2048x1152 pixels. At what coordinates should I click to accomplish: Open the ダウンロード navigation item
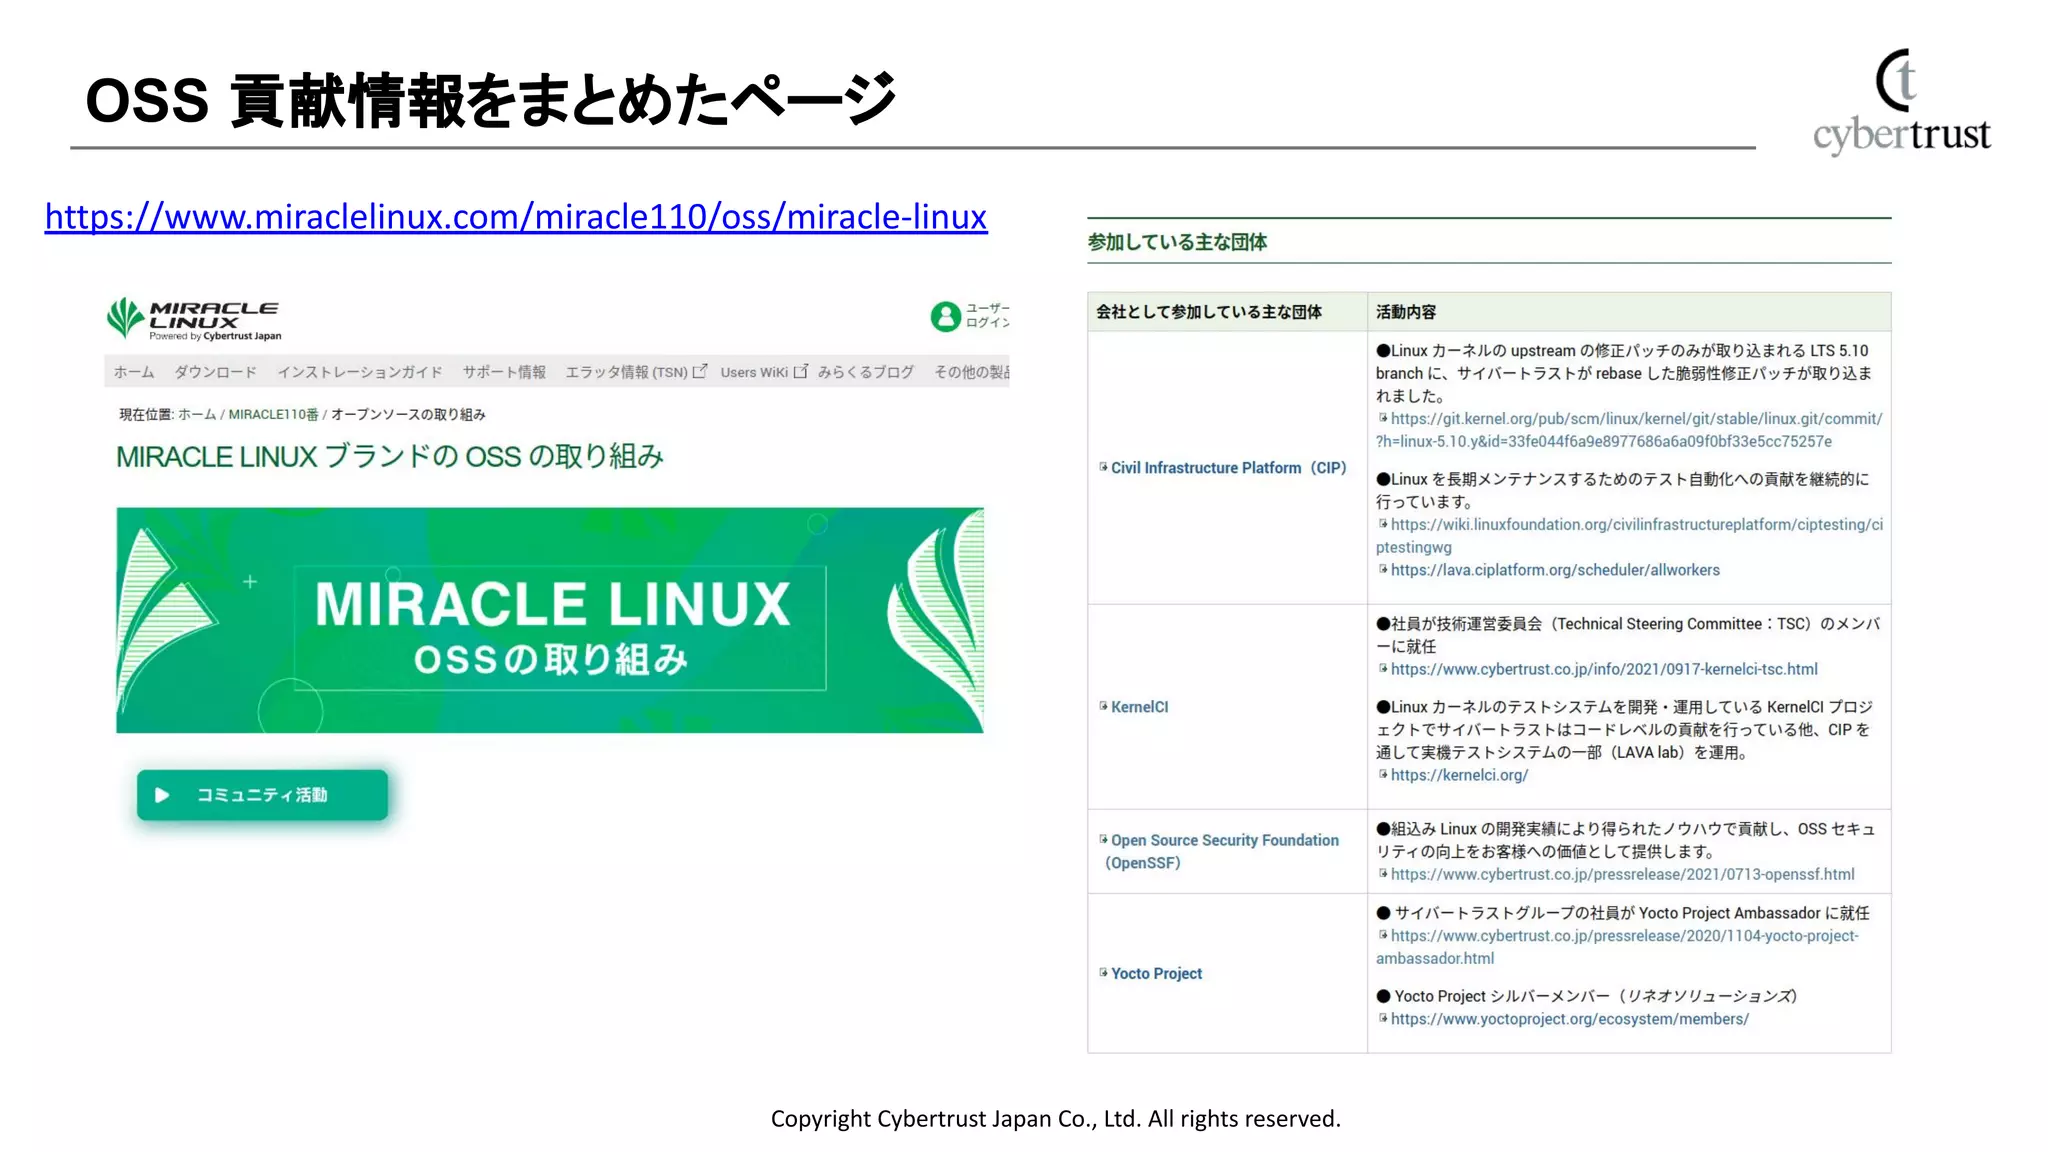[x=215, y=372]
